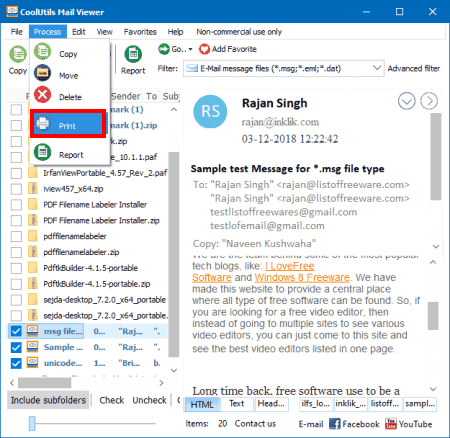
Task: Click the Advanced filter link
Action: [x=414, y=68]
